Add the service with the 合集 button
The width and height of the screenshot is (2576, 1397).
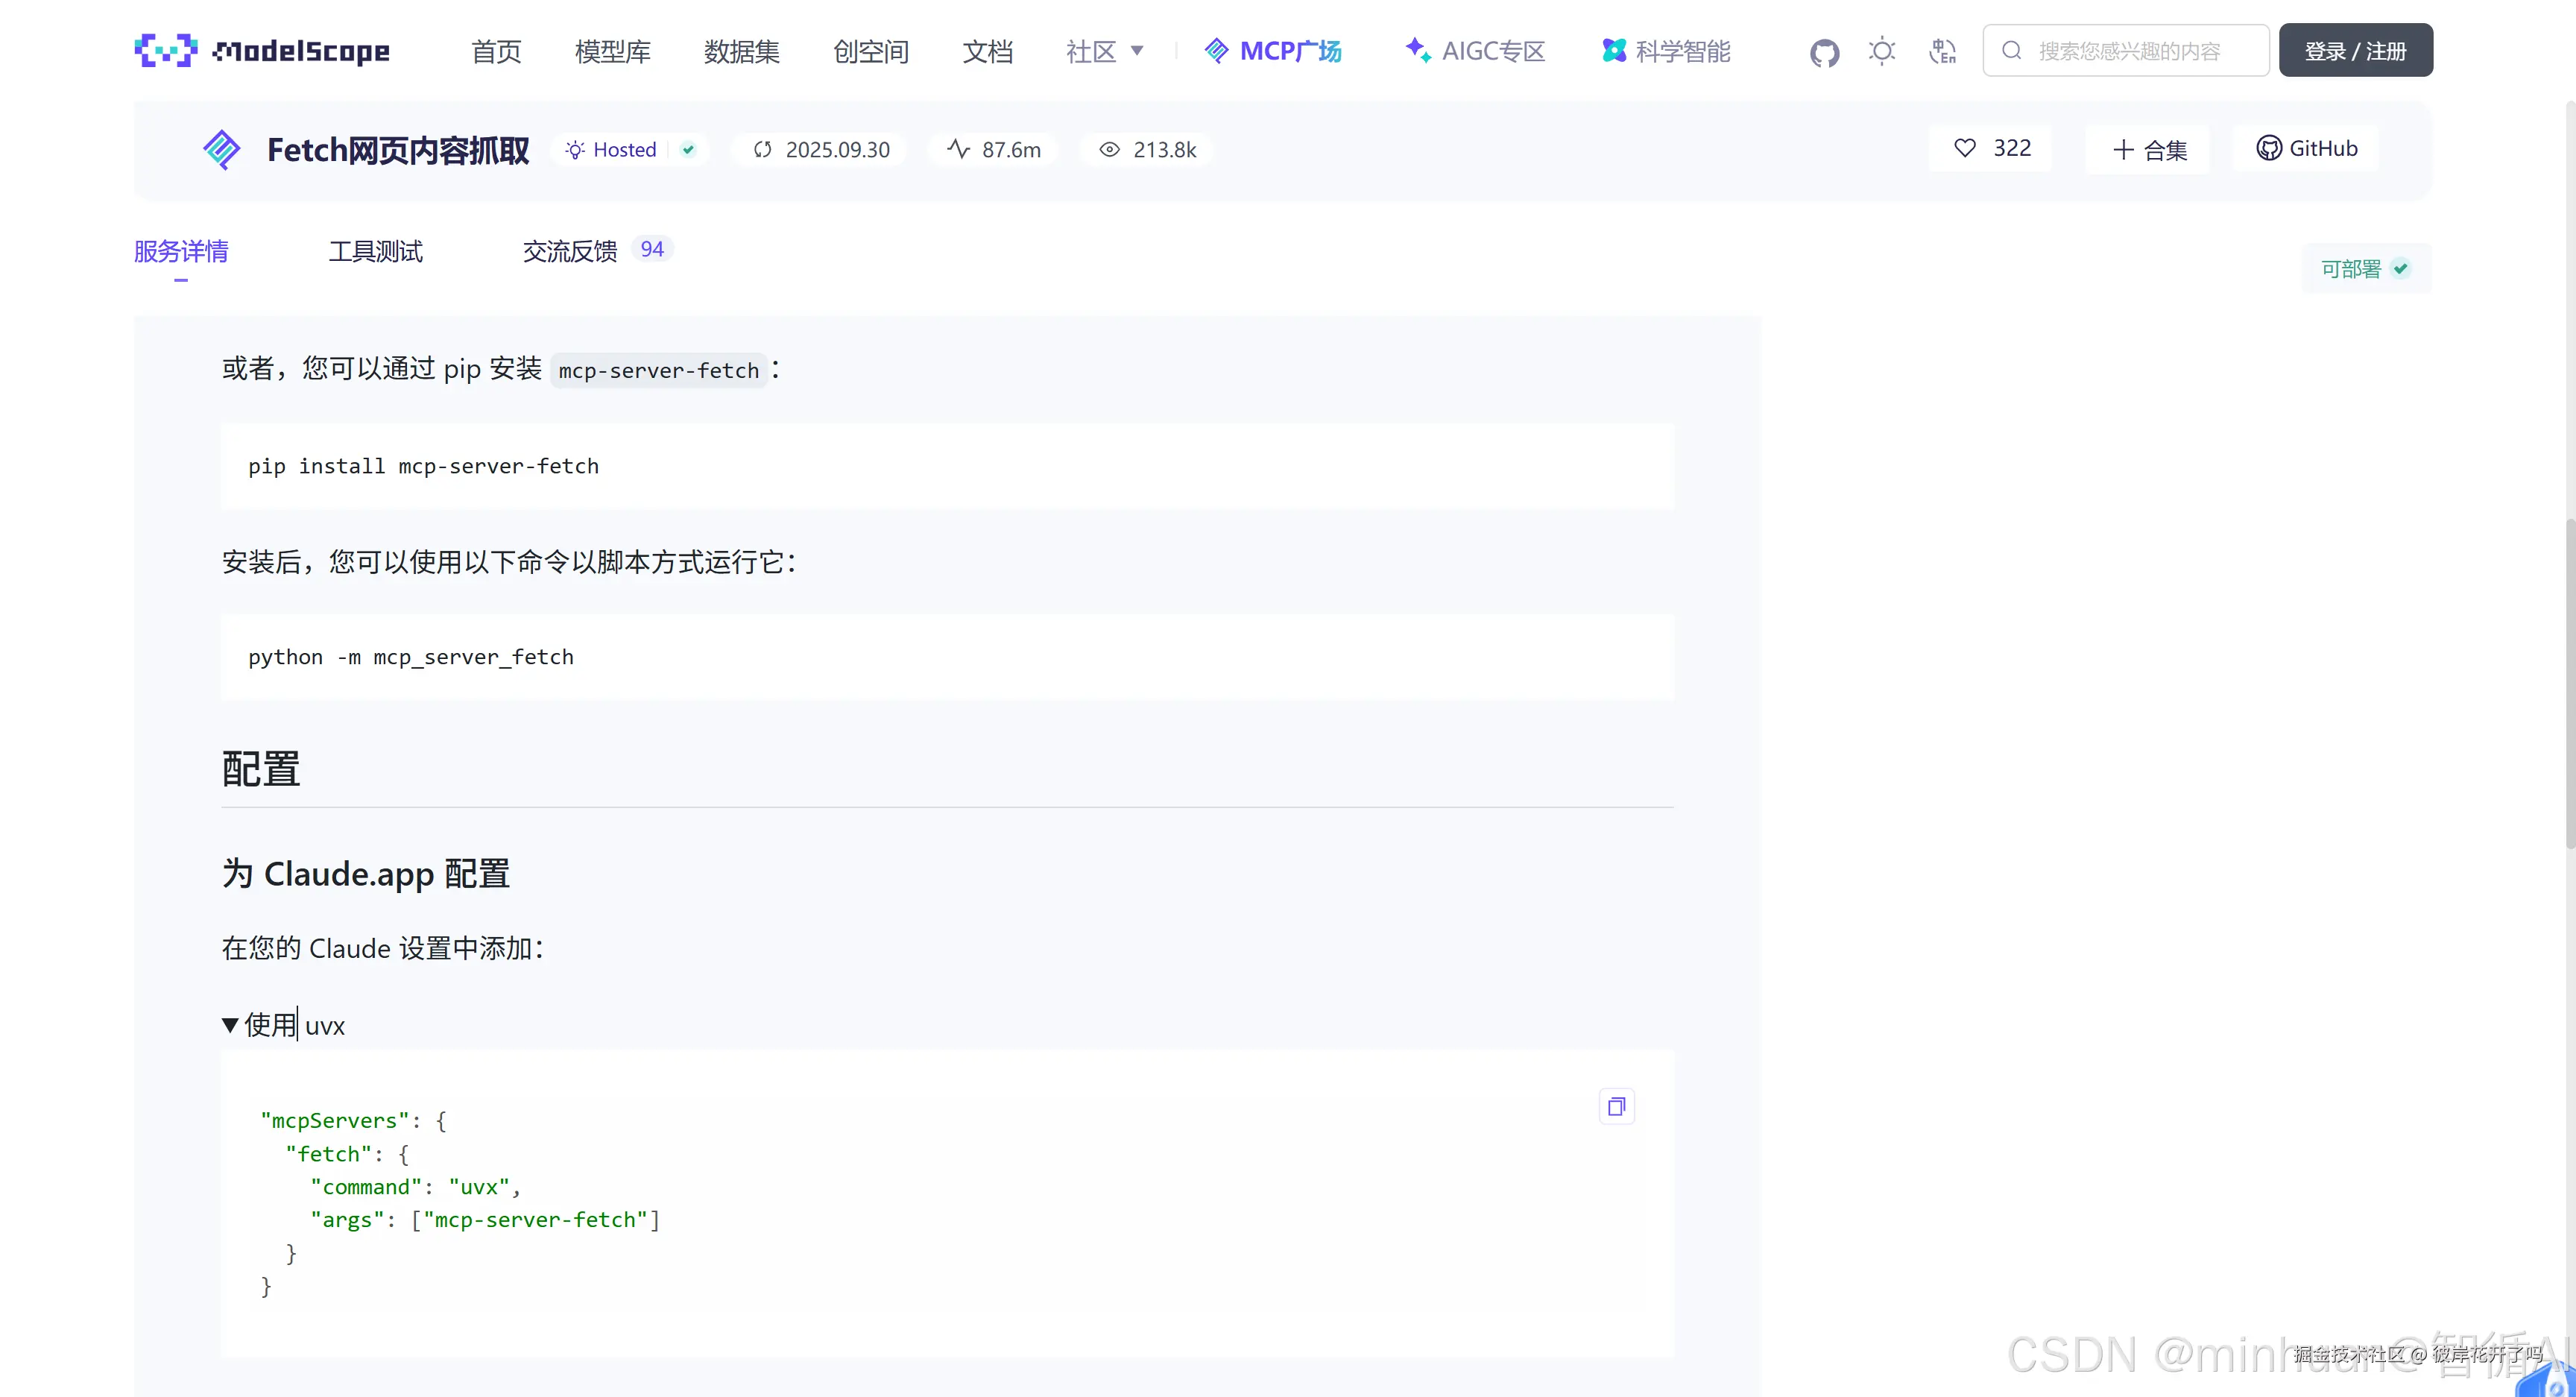[2149, 150]
